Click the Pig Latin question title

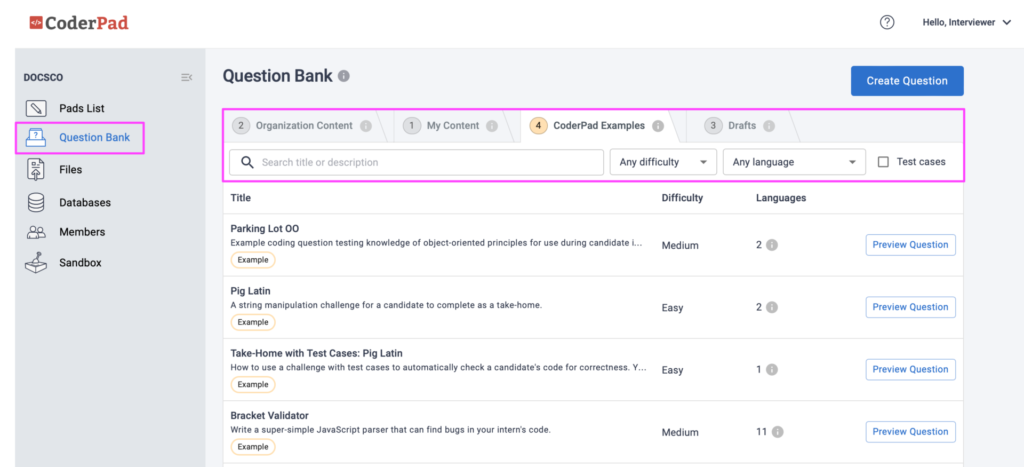coord(250,291)
